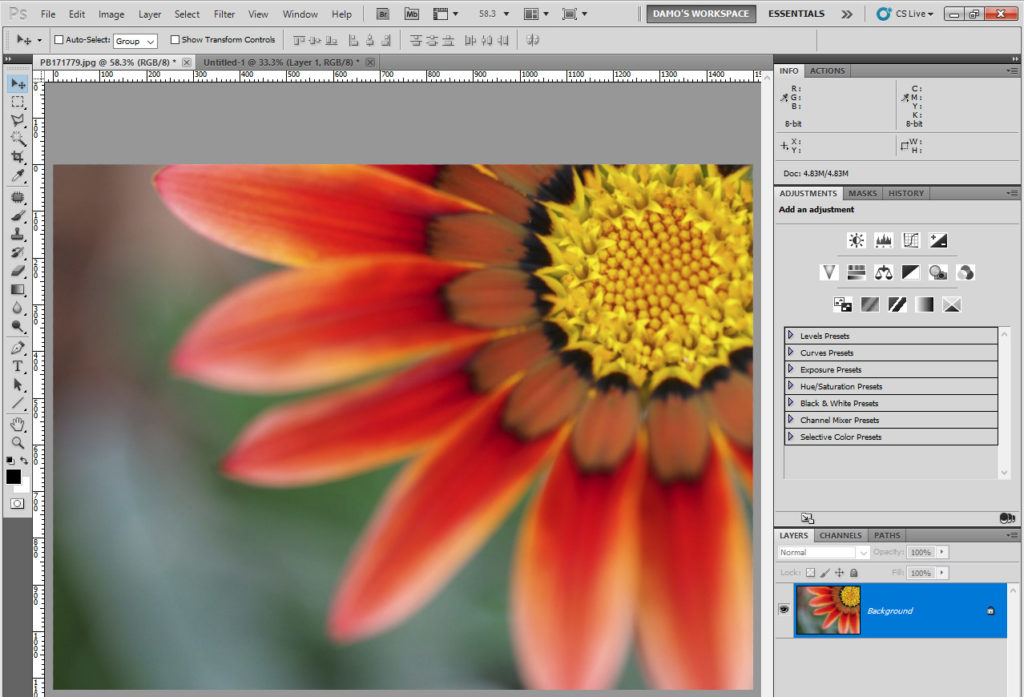Expand Hue/Saturation Presets
This screenshot has height=697, width=1024.
click(x=791, y=386)
